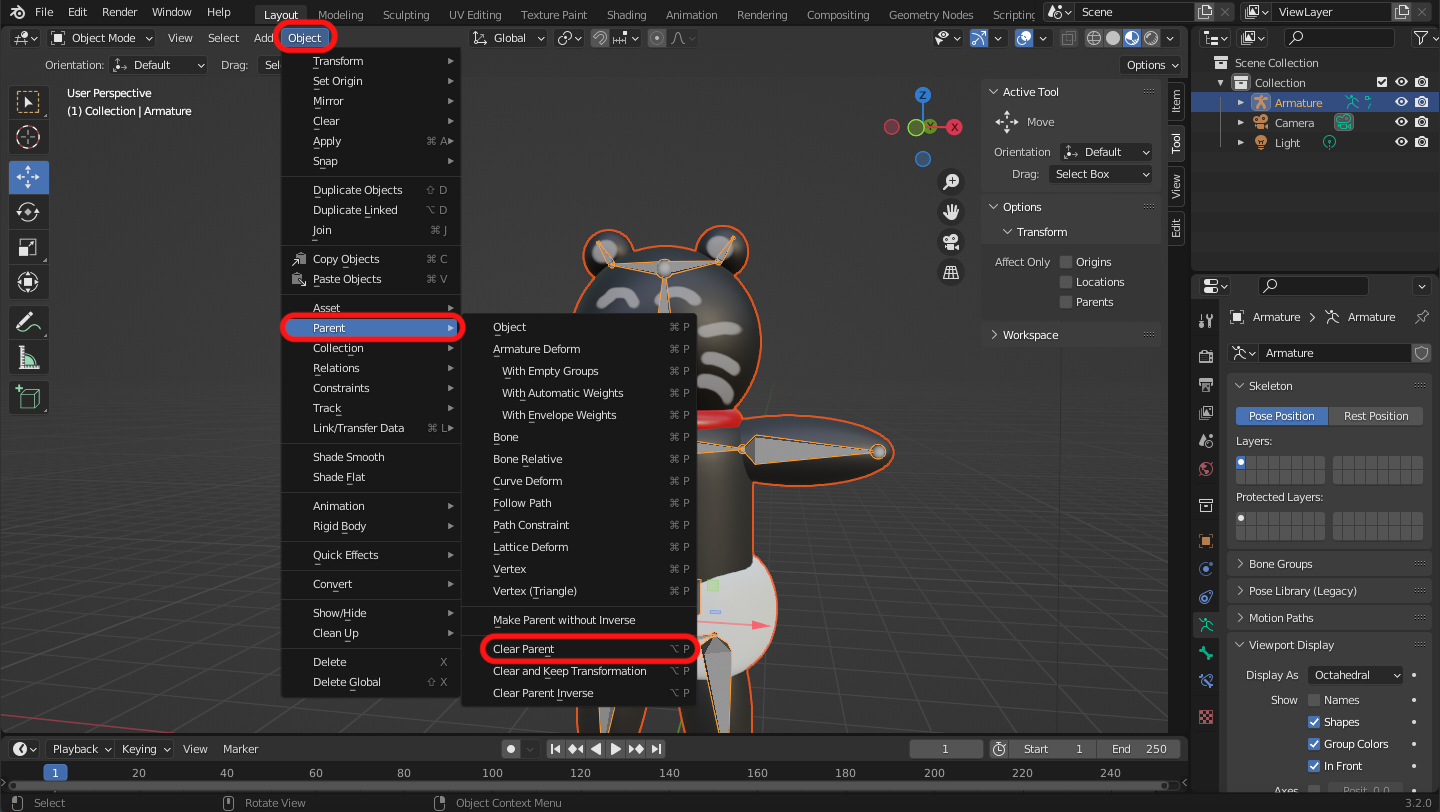Viewport: 1440px width, 812px height.
Task: Select the Rotate tool
Action: pyautogui.click(x=28, y=213)
